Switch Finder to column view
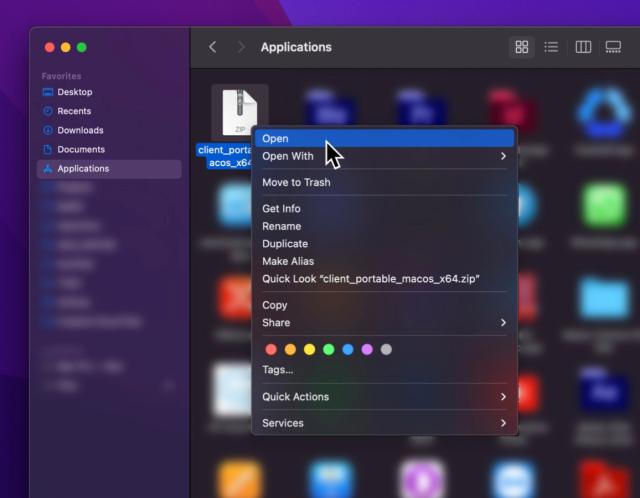The image size is (640, 498). [583, 47]
